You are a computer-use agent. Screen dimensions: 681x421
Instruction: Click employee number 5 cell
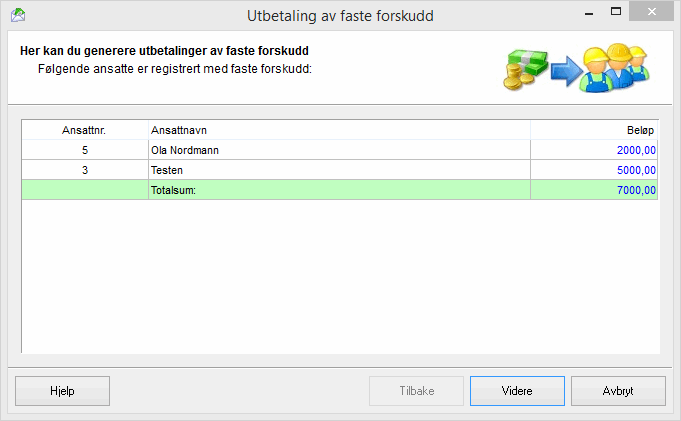pyautogui.click(x=84, y=151)
